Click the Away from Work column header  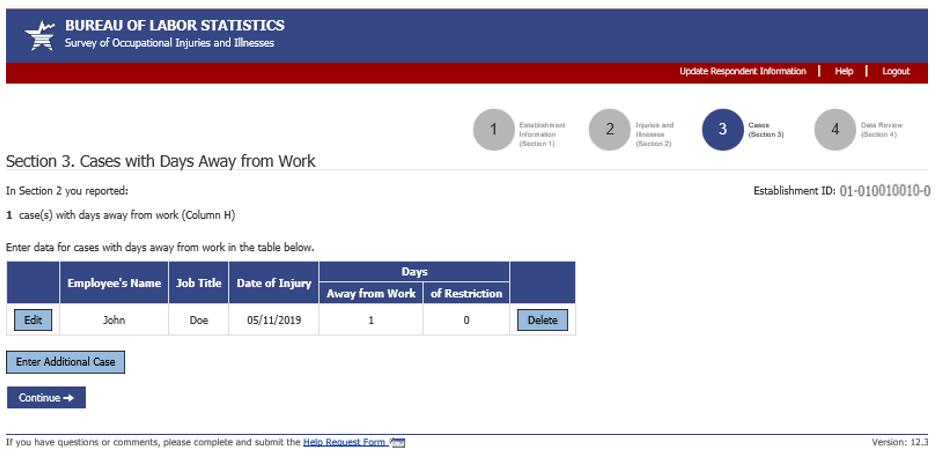point(371,293)
